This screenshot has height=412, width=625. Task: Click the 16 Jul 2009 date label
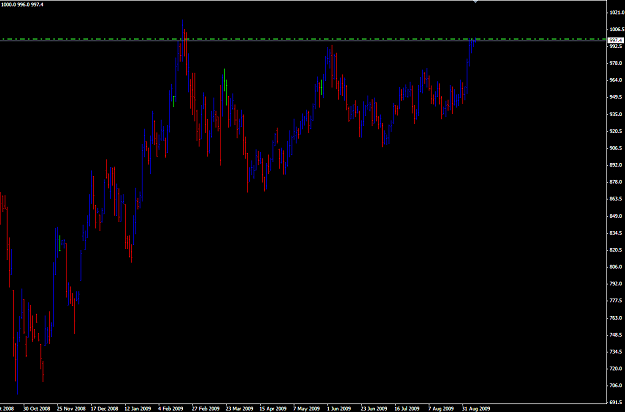(407, 408)
